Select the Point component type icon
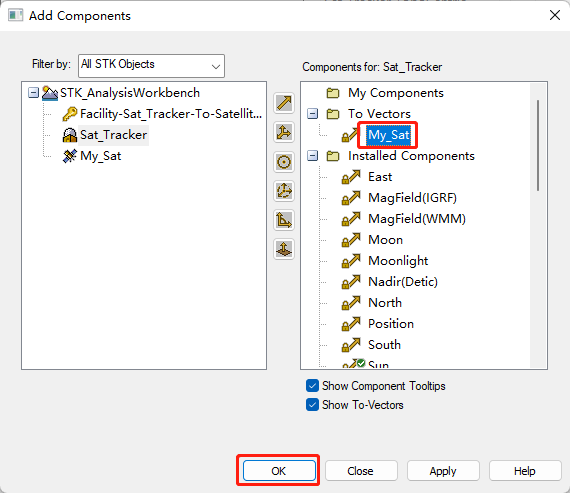Viewport: 570px width, 493px height. 284,162
